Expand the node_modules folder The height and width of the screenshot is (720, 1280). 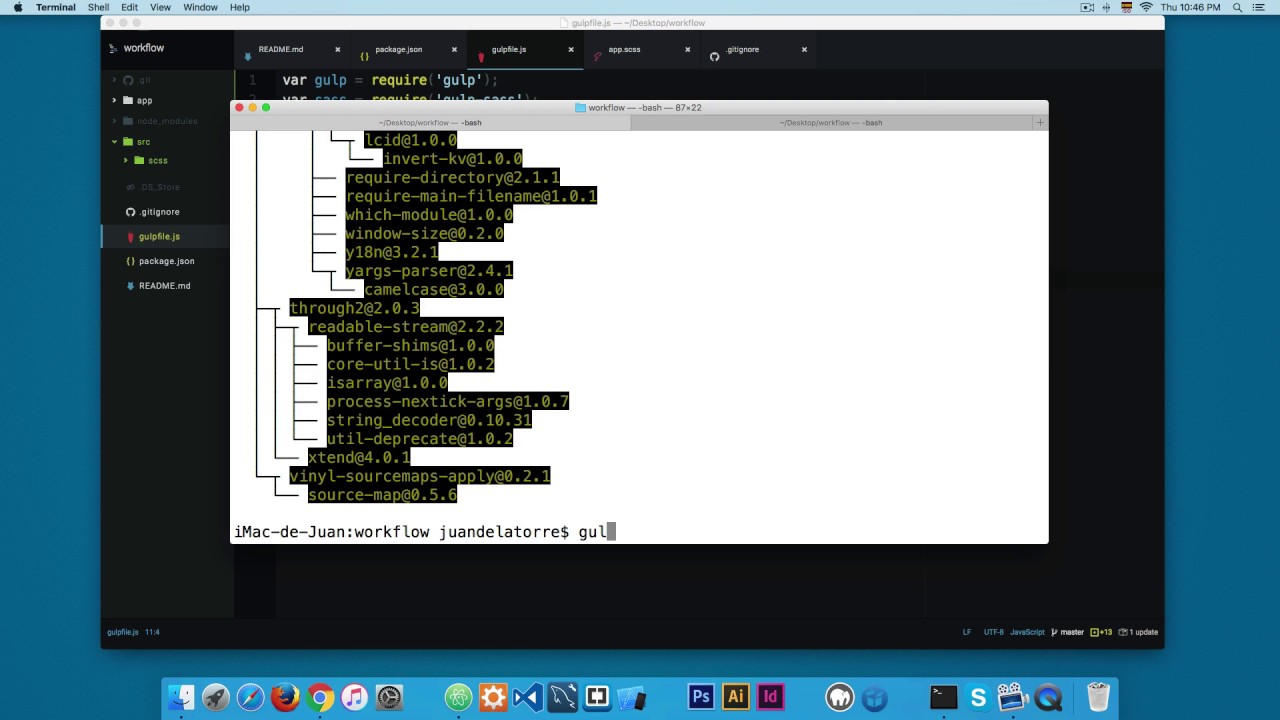coord(114,121)
